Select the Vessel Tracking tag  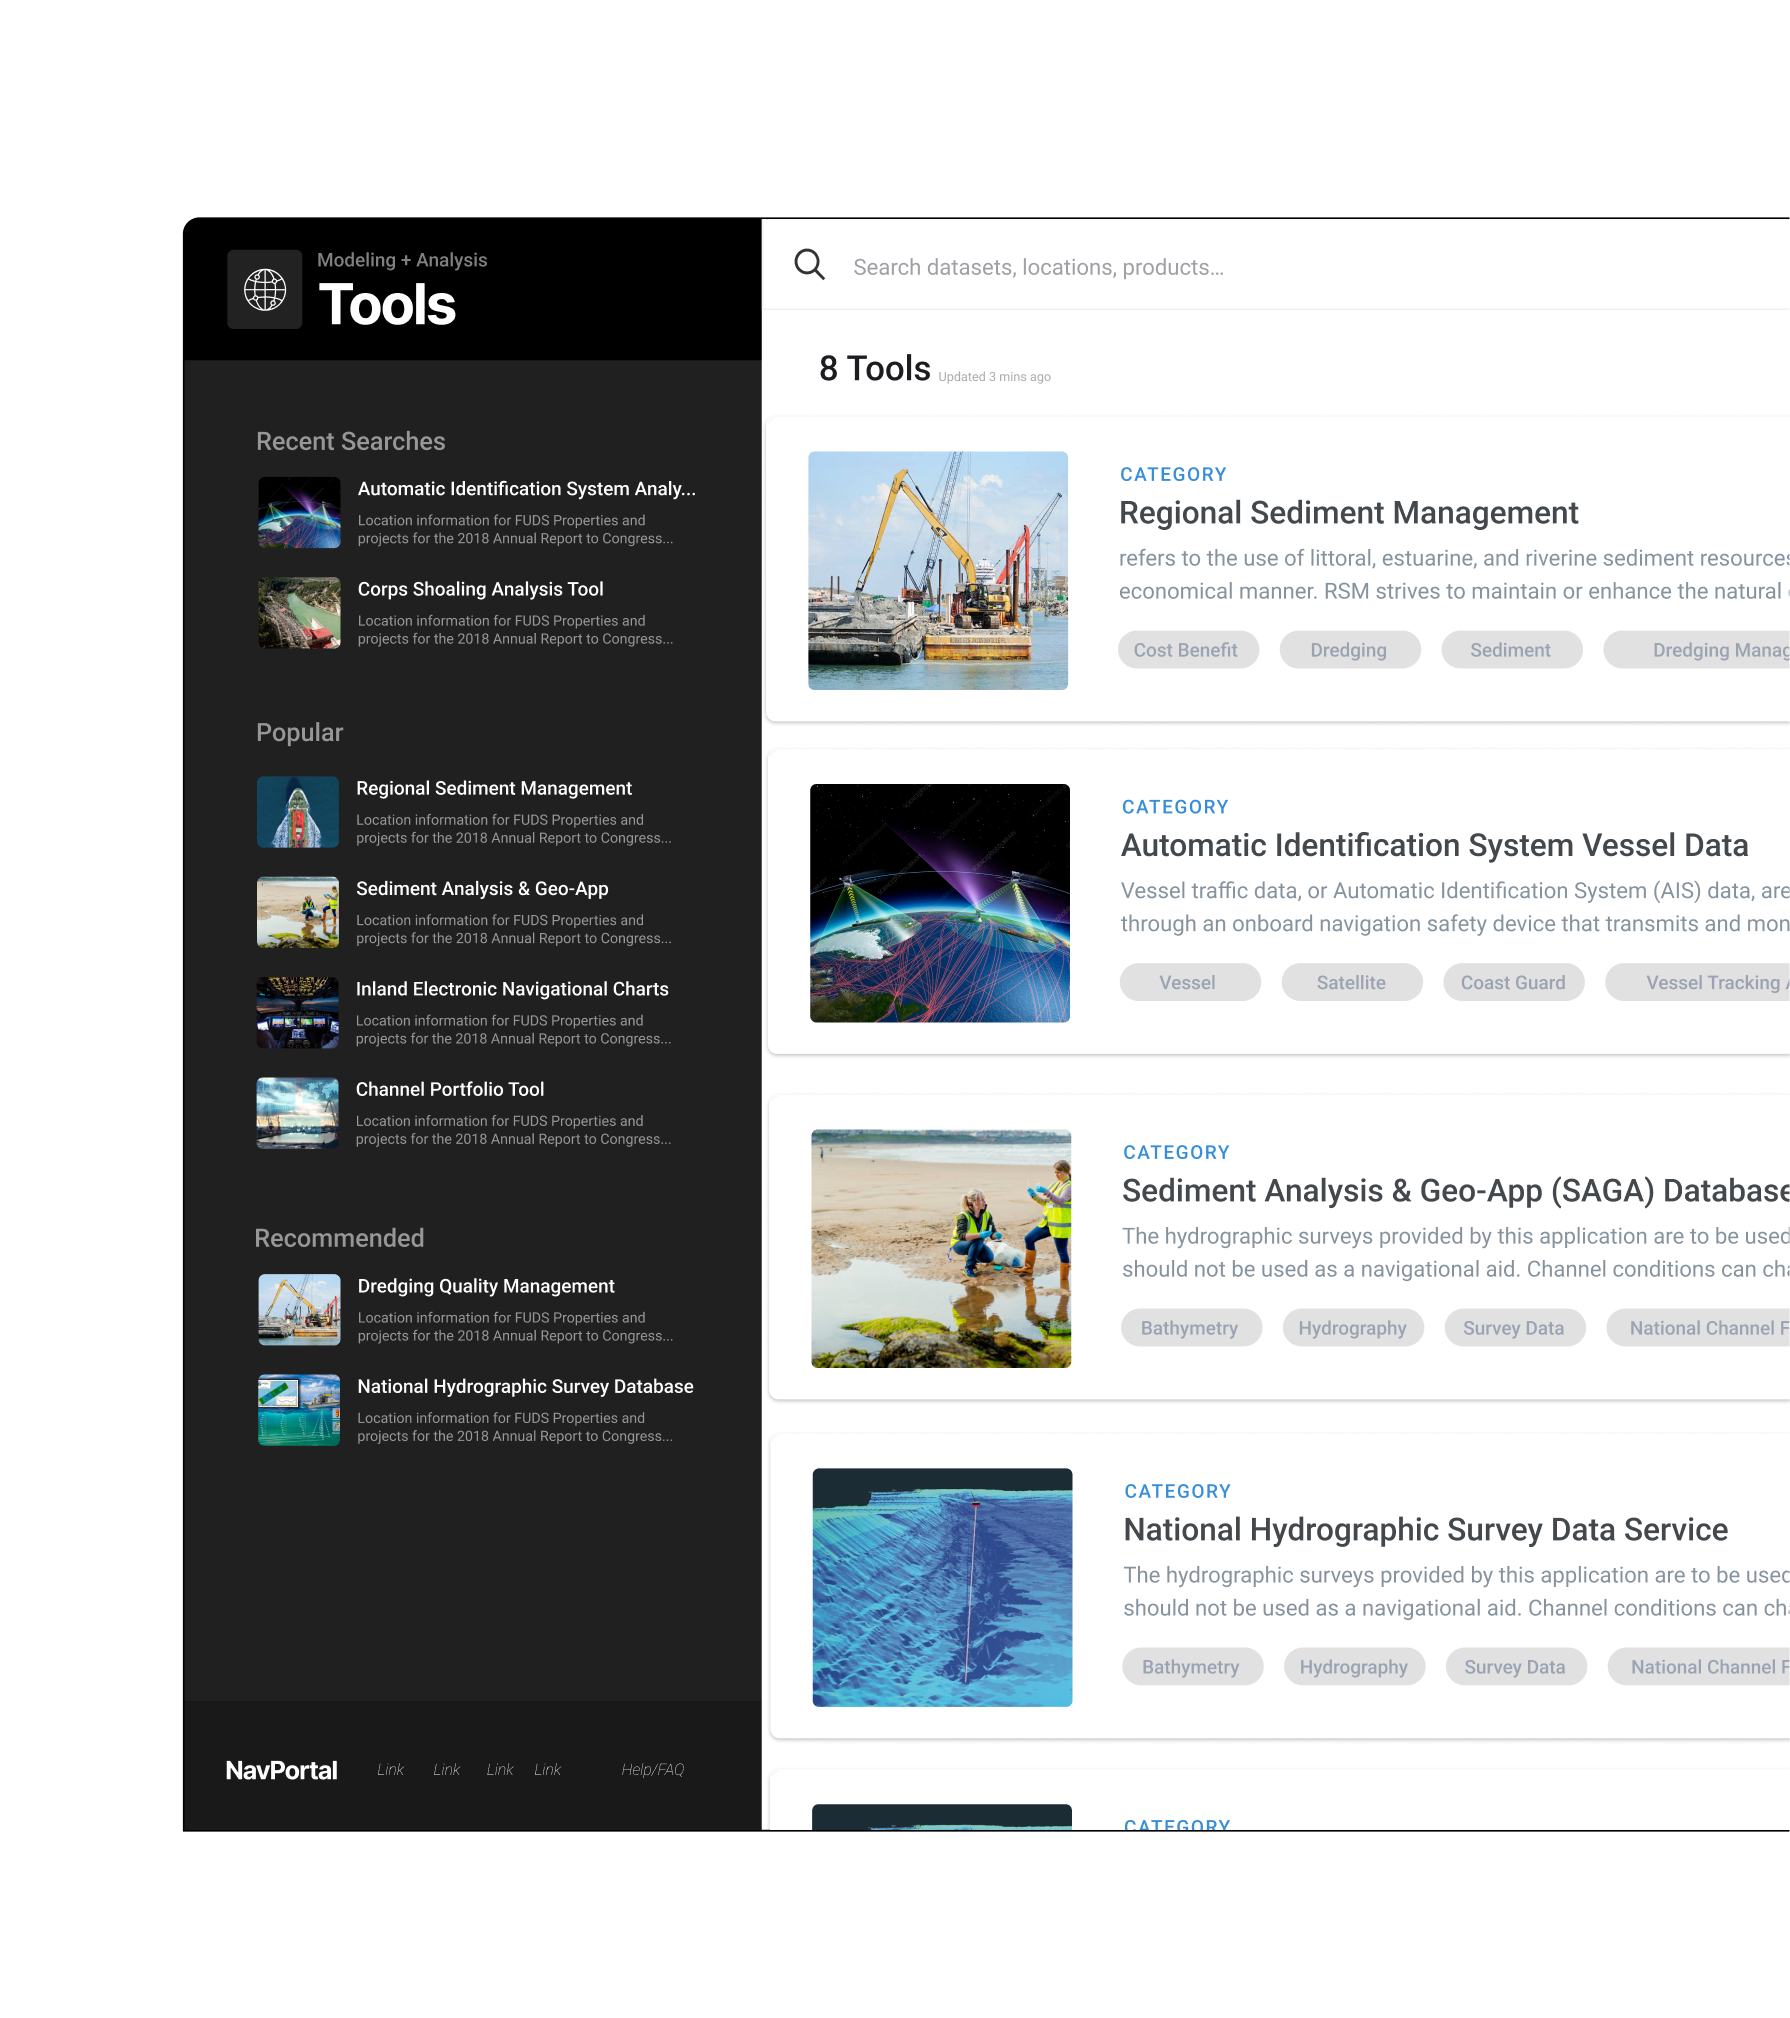click(1698, 982)
